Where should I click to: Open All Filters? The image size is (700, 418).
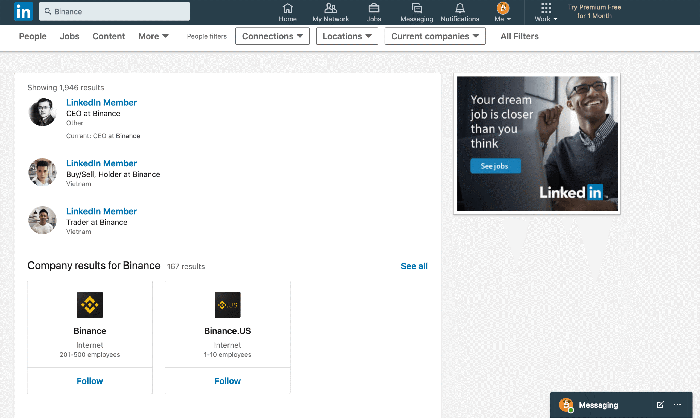click(x=519, y=36)
